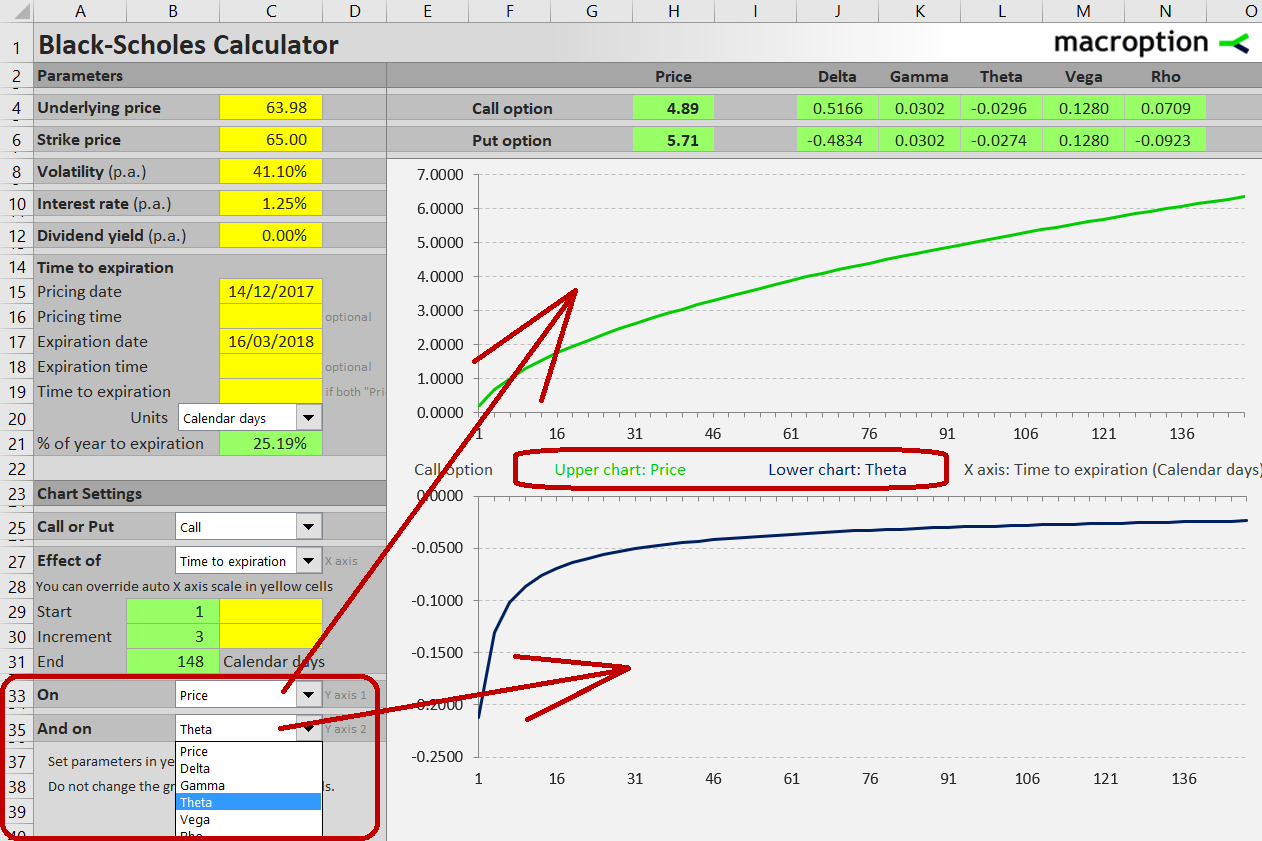Click the Call option row label
This screenshot has height=841, width=1262.
(x=512, y=108)
